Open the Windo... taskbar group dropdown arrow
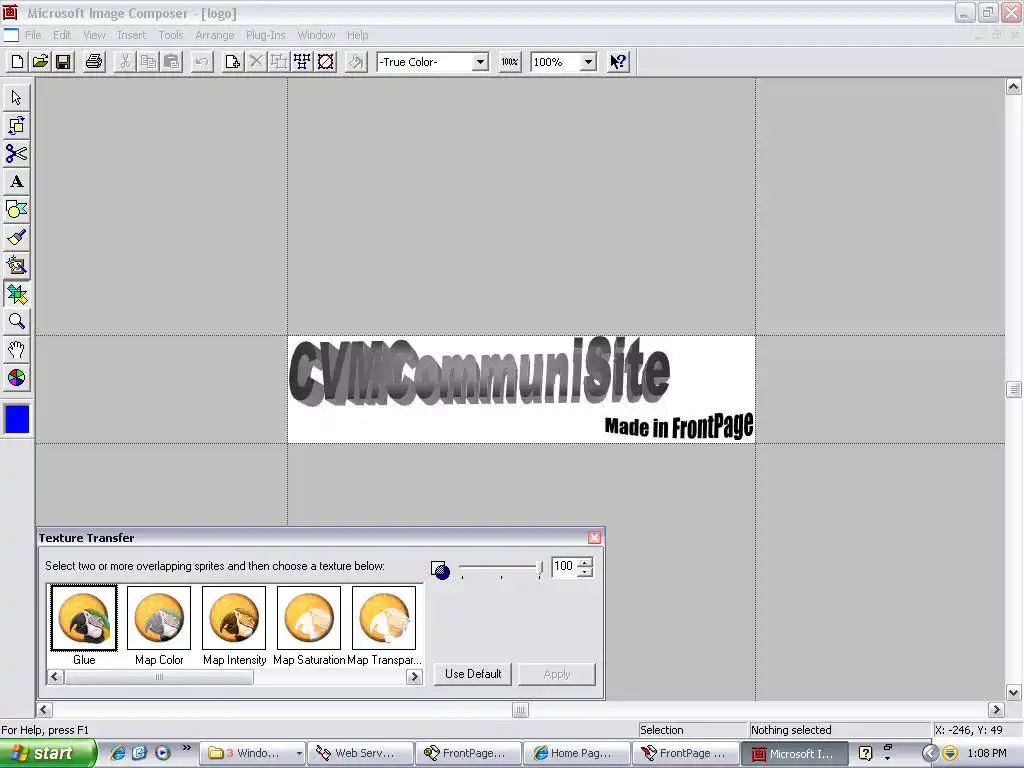 point(299,754)
